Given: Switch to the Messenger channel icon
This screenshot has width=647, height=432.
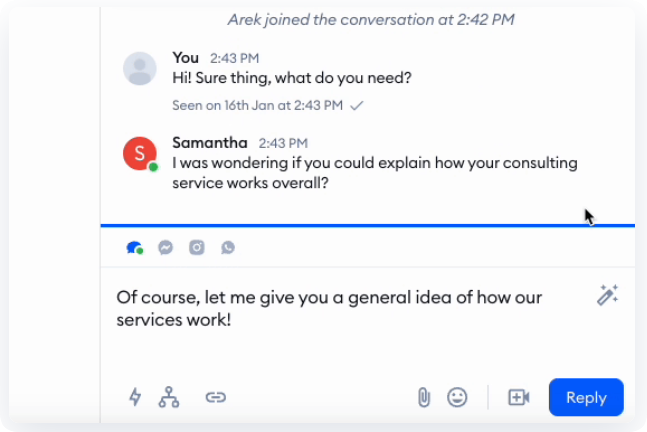Looking at the screenshot, I should click(x=166, y=248).
